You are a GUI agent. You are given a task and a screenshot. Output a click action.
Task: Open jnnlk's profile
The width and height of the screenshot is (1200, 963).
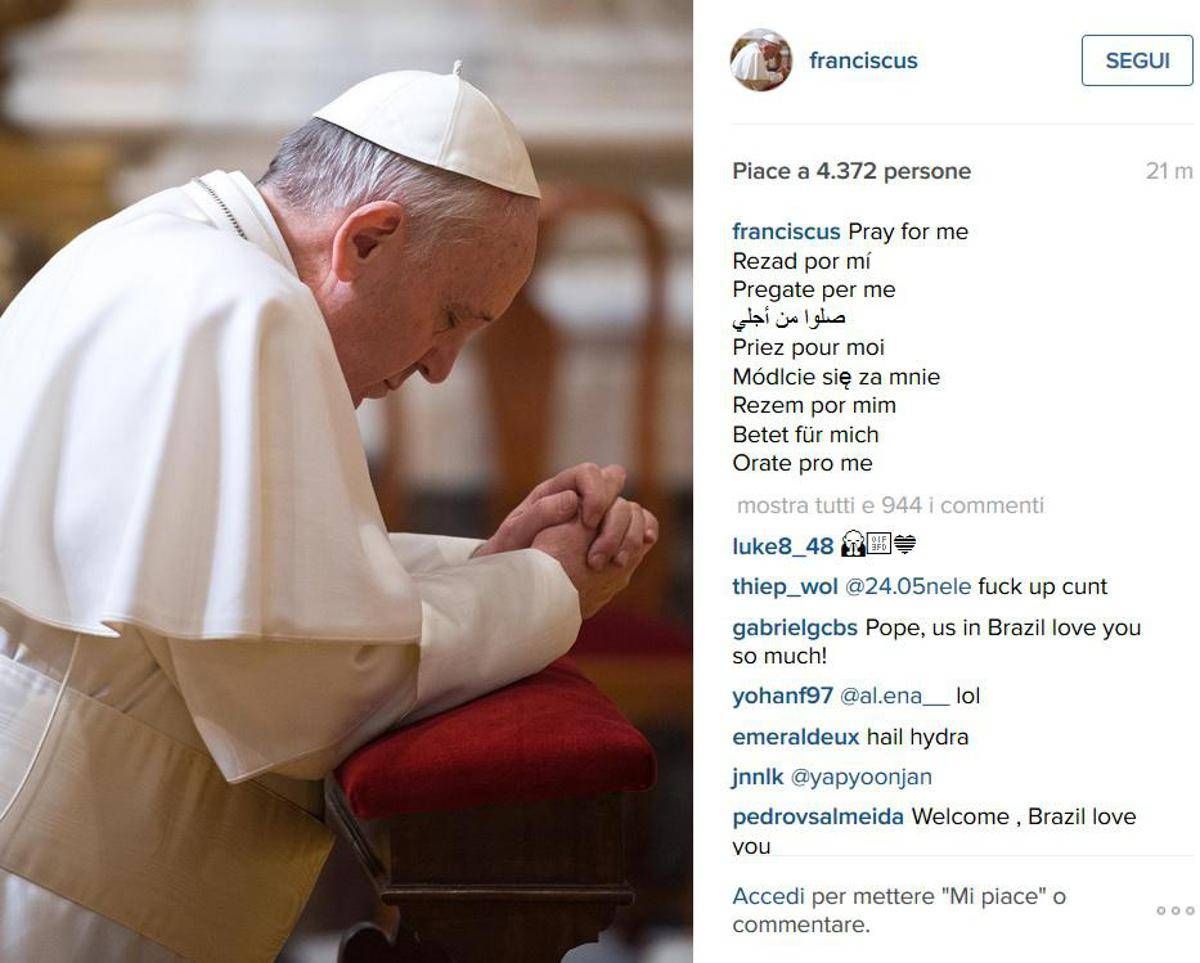758,776
